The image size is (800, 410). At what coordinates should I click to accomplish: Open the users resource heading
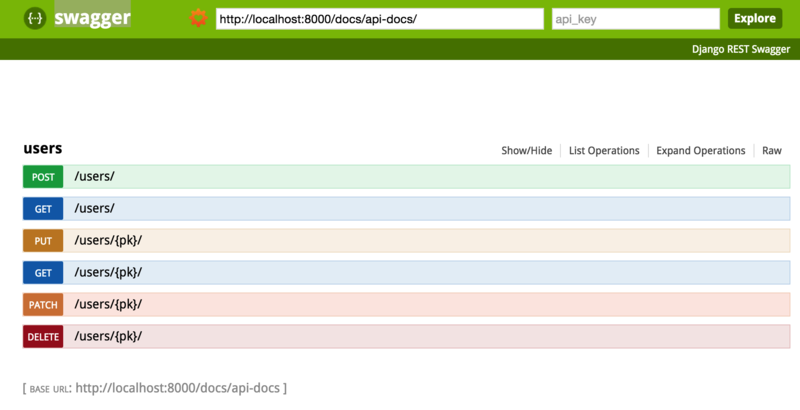[43, 148]
